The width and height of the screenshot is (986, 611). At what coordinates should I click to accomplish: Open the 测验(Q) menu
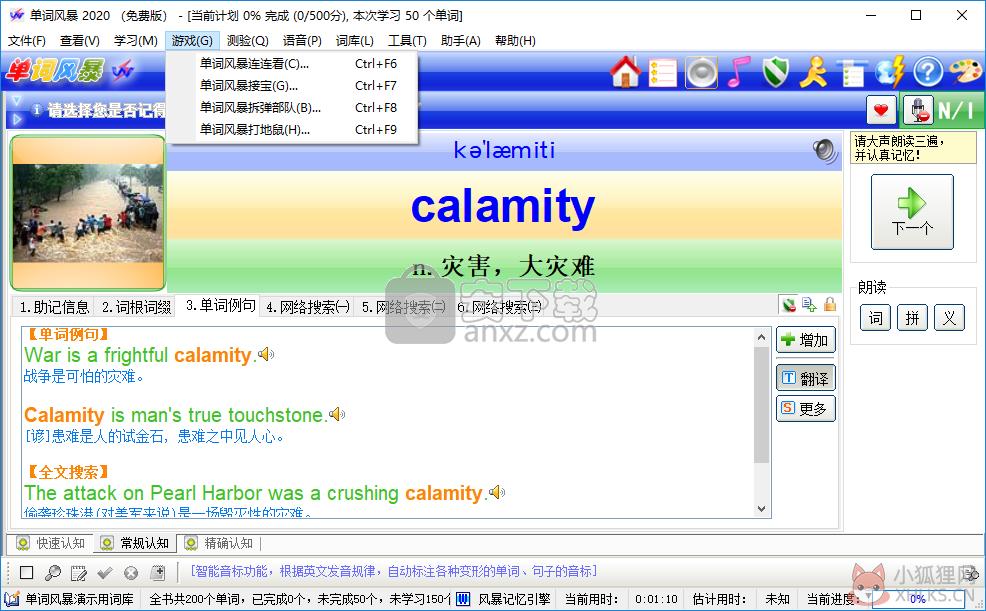pyautogui.click(x=248, y=41)
